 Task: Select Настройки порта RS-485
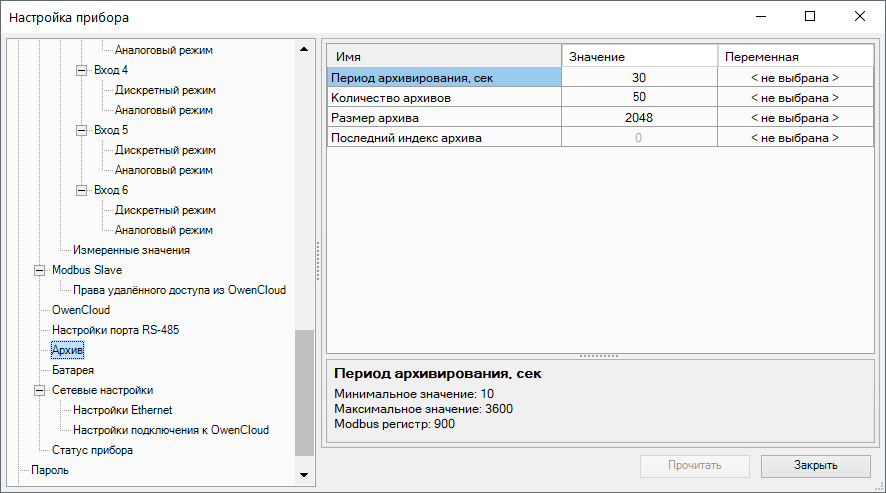coord(115,330)
